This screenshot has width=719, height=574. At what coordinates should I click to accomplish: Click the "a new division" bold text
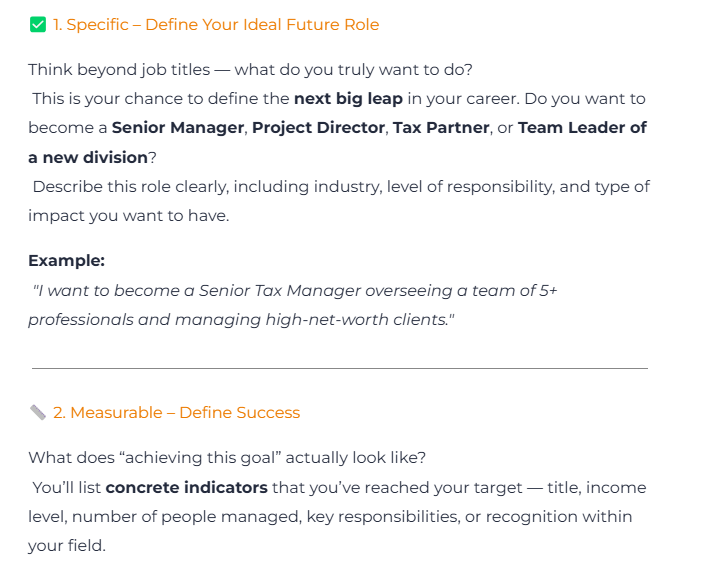point(88,157)
